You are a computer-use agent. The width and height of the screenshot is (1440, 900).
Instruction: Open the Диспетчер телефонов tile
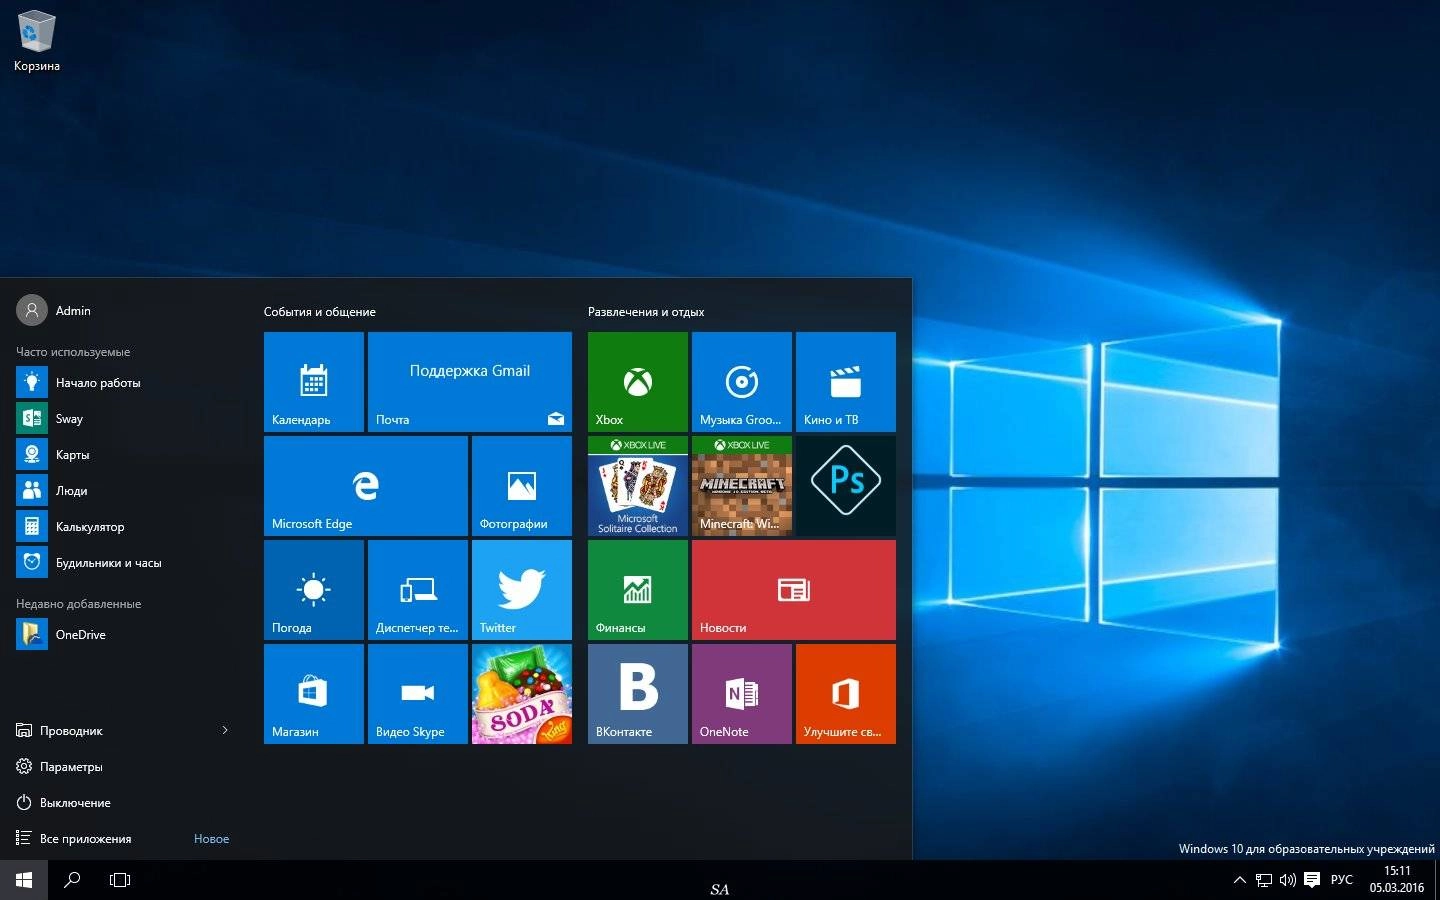418,590
